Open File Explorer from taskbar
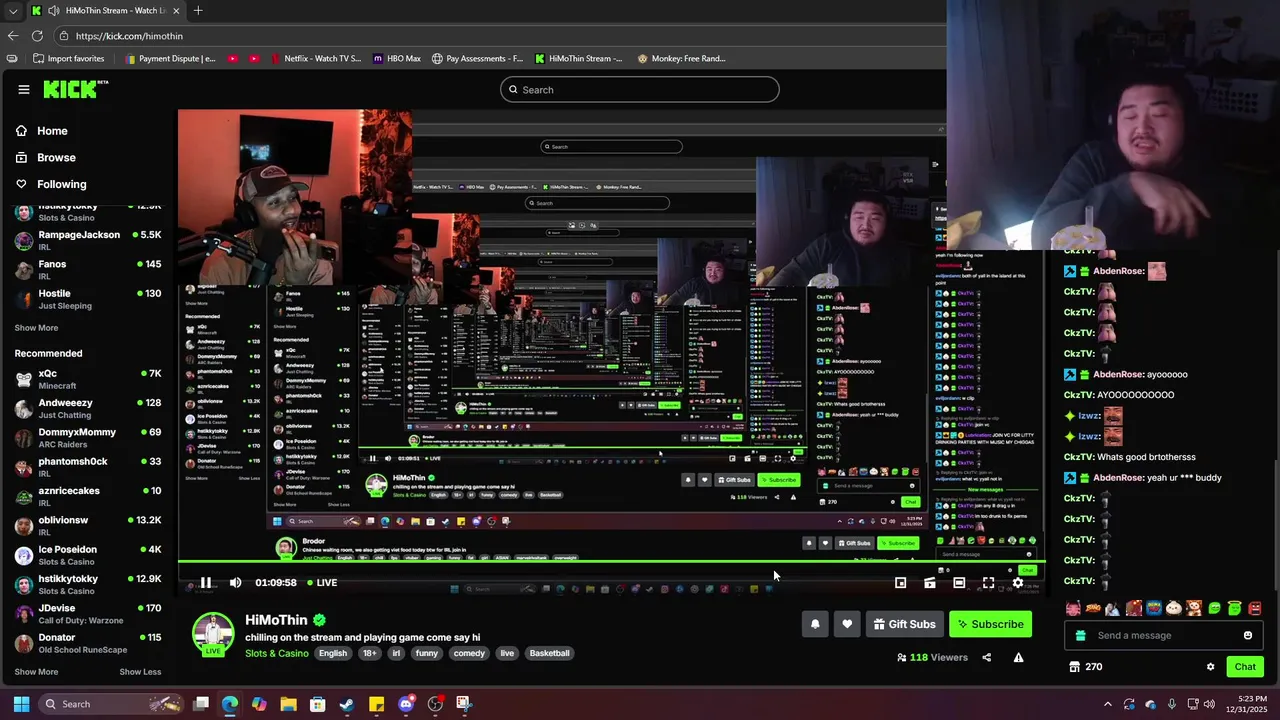The width and height of the screenshot is (1280, 720). [x=289, y=704]
